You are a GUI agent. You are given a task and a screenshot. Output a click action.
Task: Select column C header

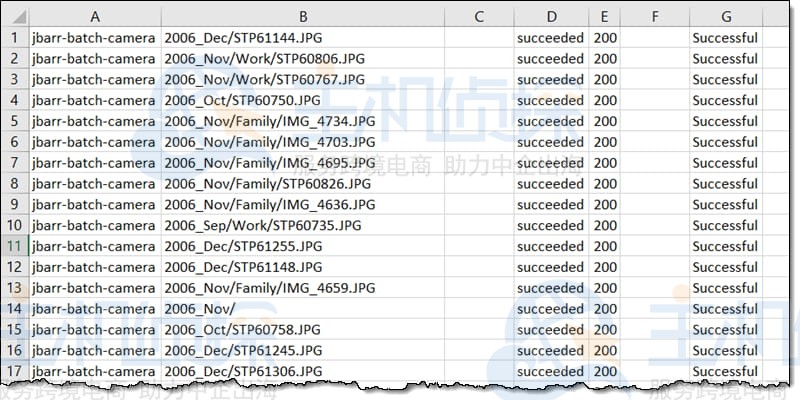click(478, 17)
